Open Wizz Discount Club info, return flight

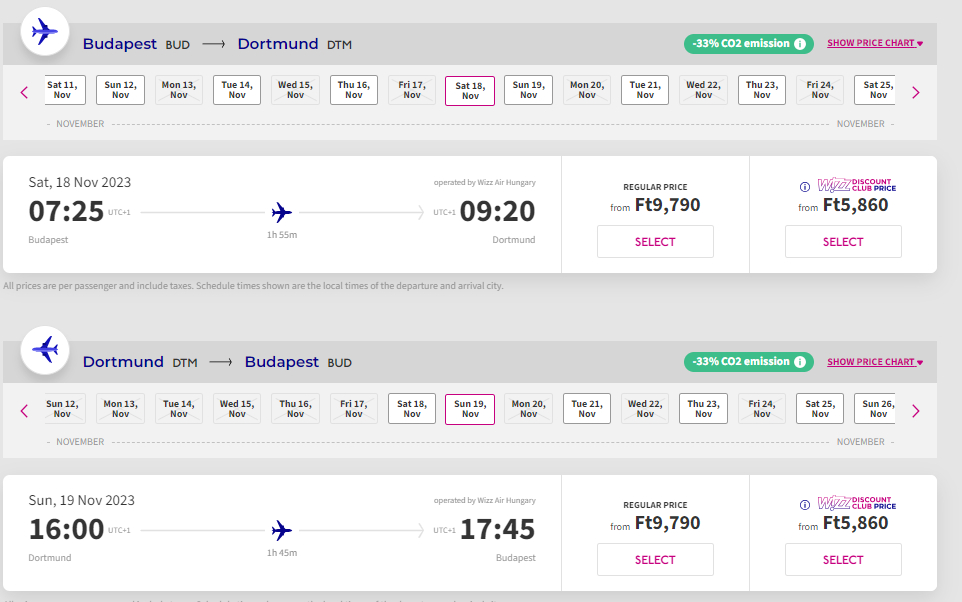coord(804,504)
